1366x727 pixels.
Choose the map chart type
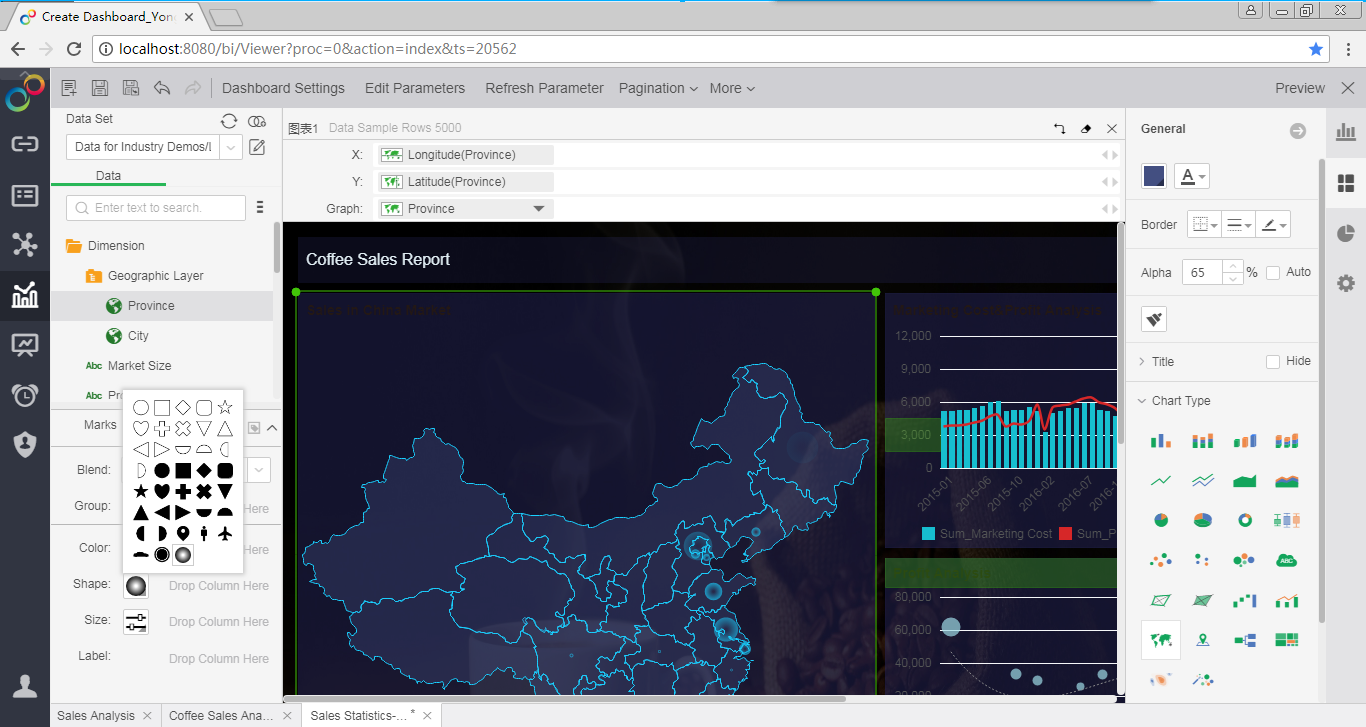click(1161, 640)
